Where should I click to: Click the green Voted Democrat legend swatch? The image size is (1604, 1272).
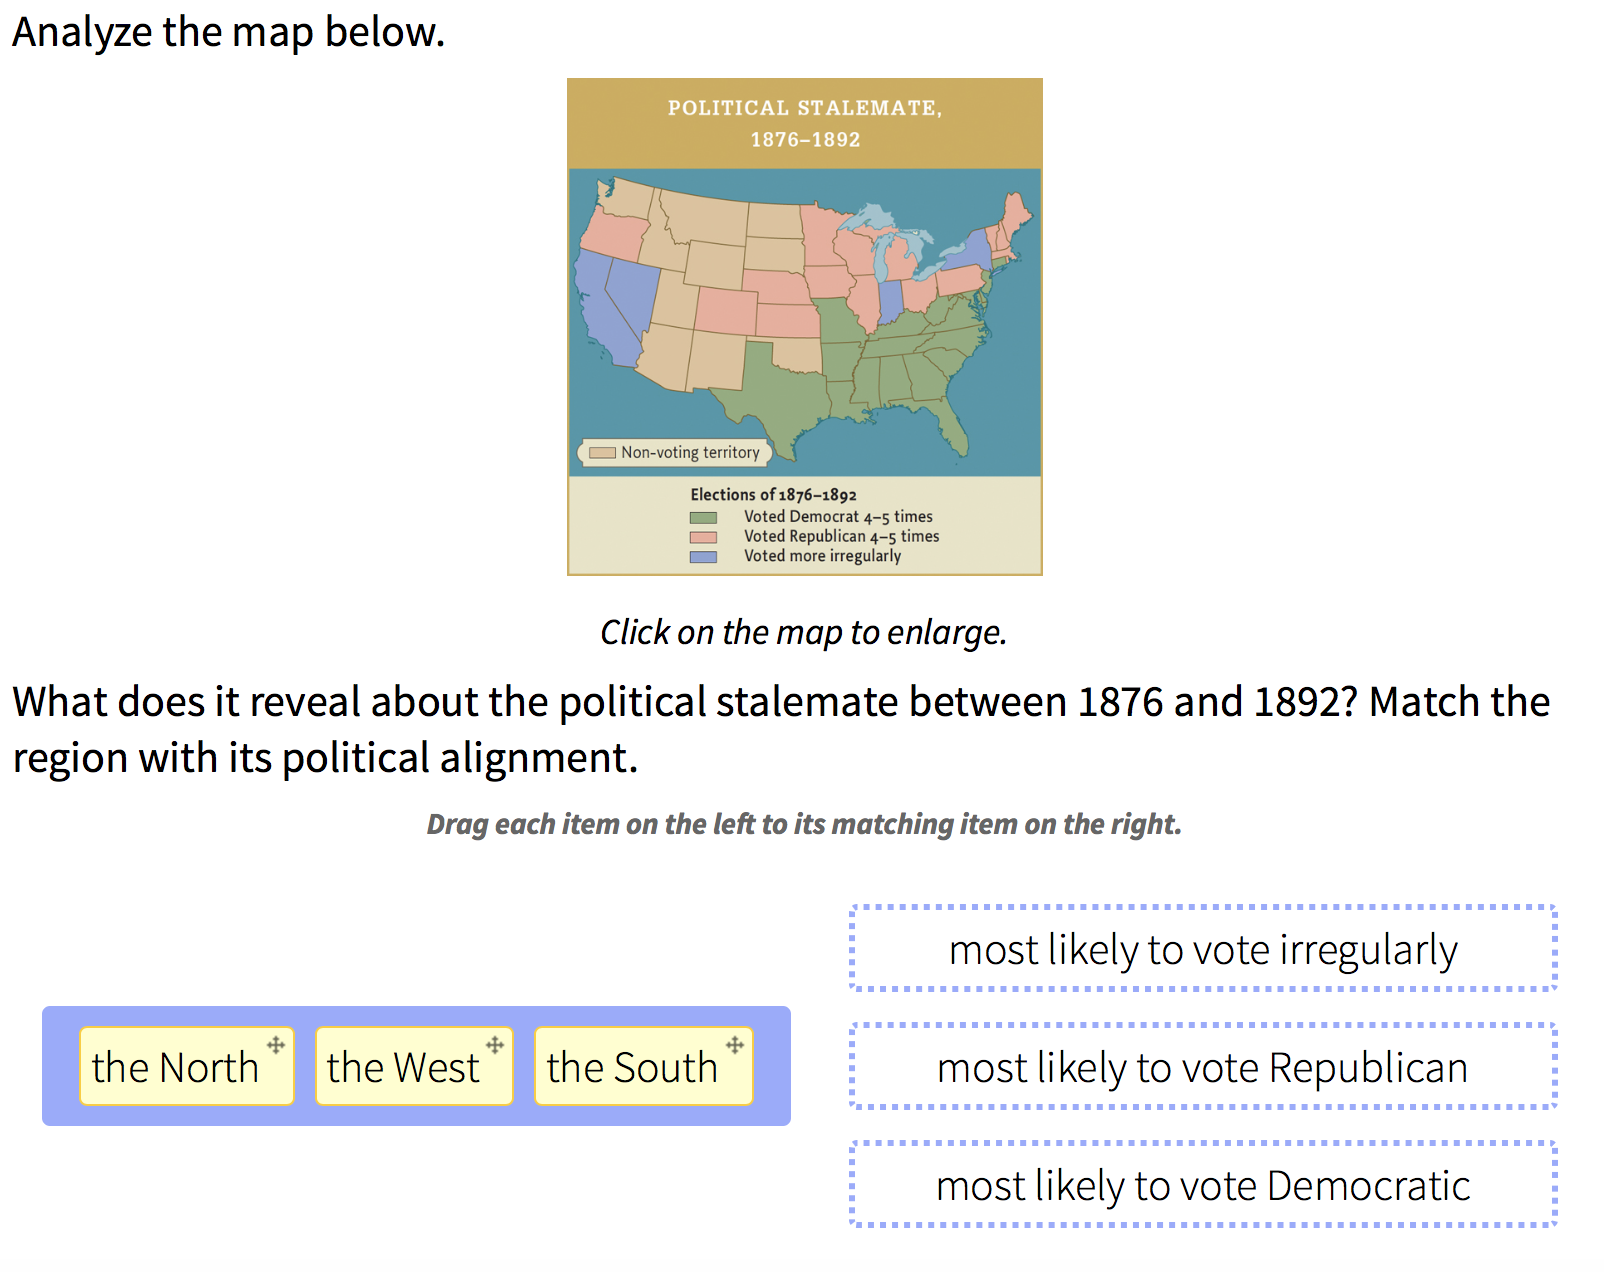click(x=703, y=518)
